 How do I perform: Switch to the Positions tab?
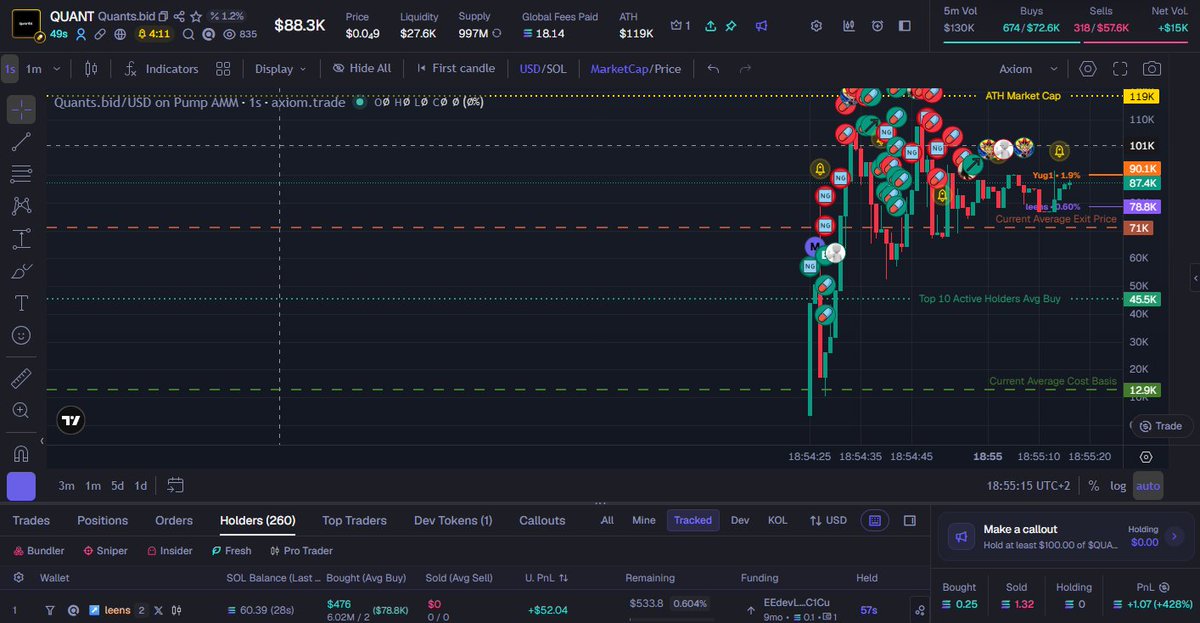(103, 520)
